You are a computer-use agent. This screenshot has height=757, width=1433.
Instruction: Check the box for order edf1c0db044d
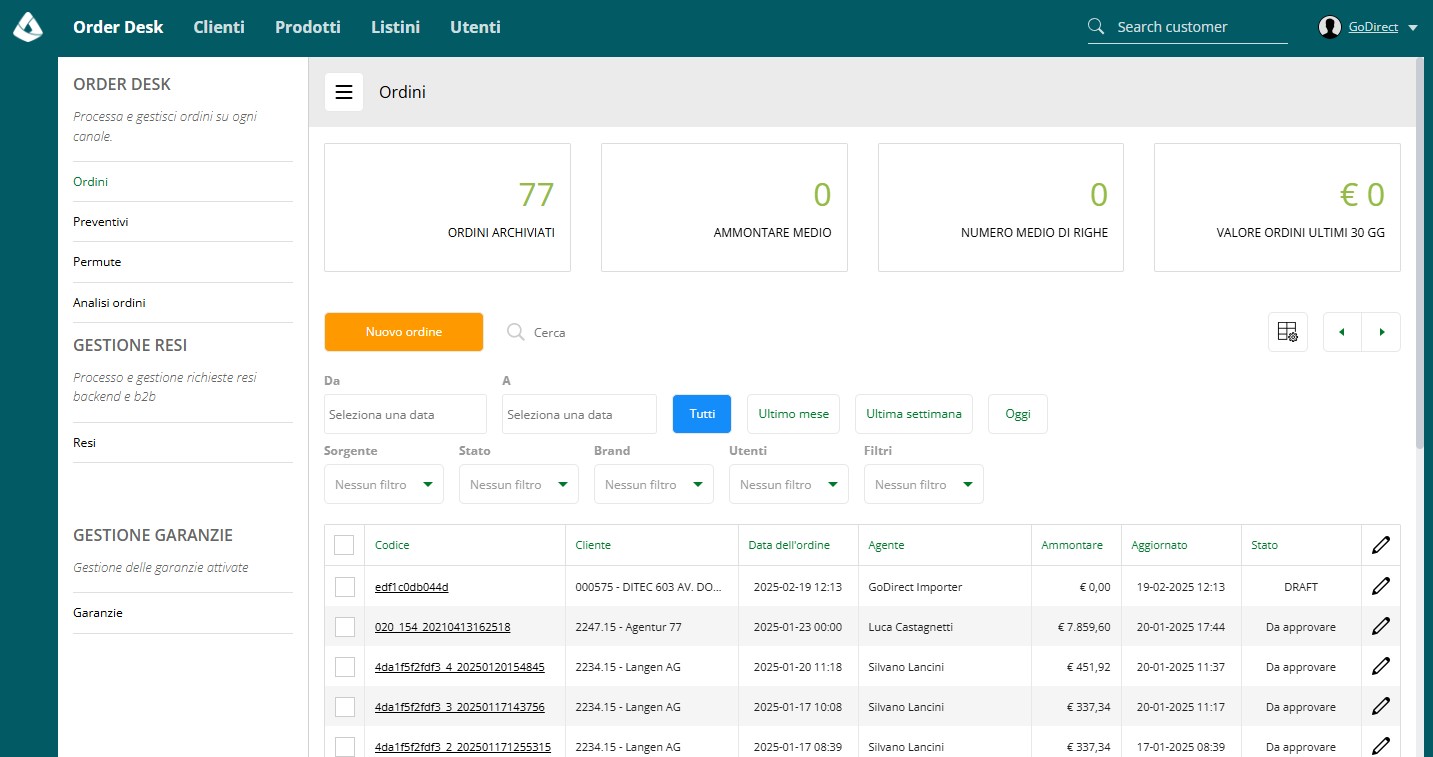344,587
